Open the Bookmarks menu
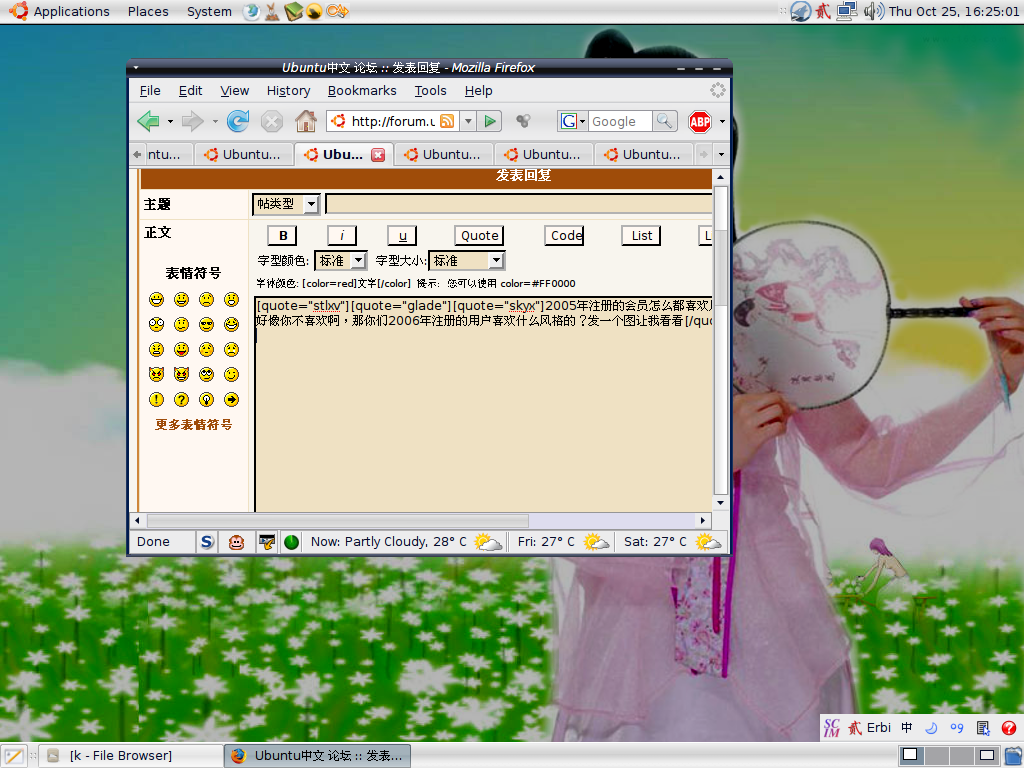 362,91
